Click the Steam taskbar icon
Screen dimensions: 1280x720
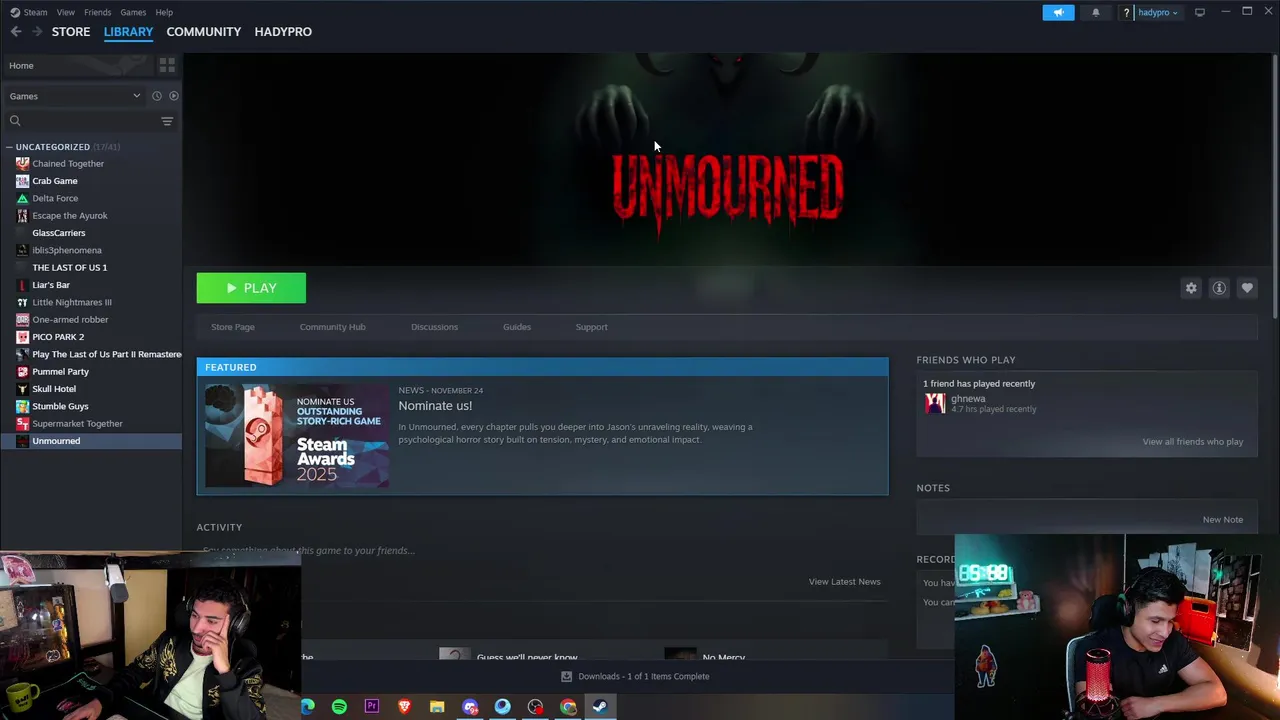(600, 707)
